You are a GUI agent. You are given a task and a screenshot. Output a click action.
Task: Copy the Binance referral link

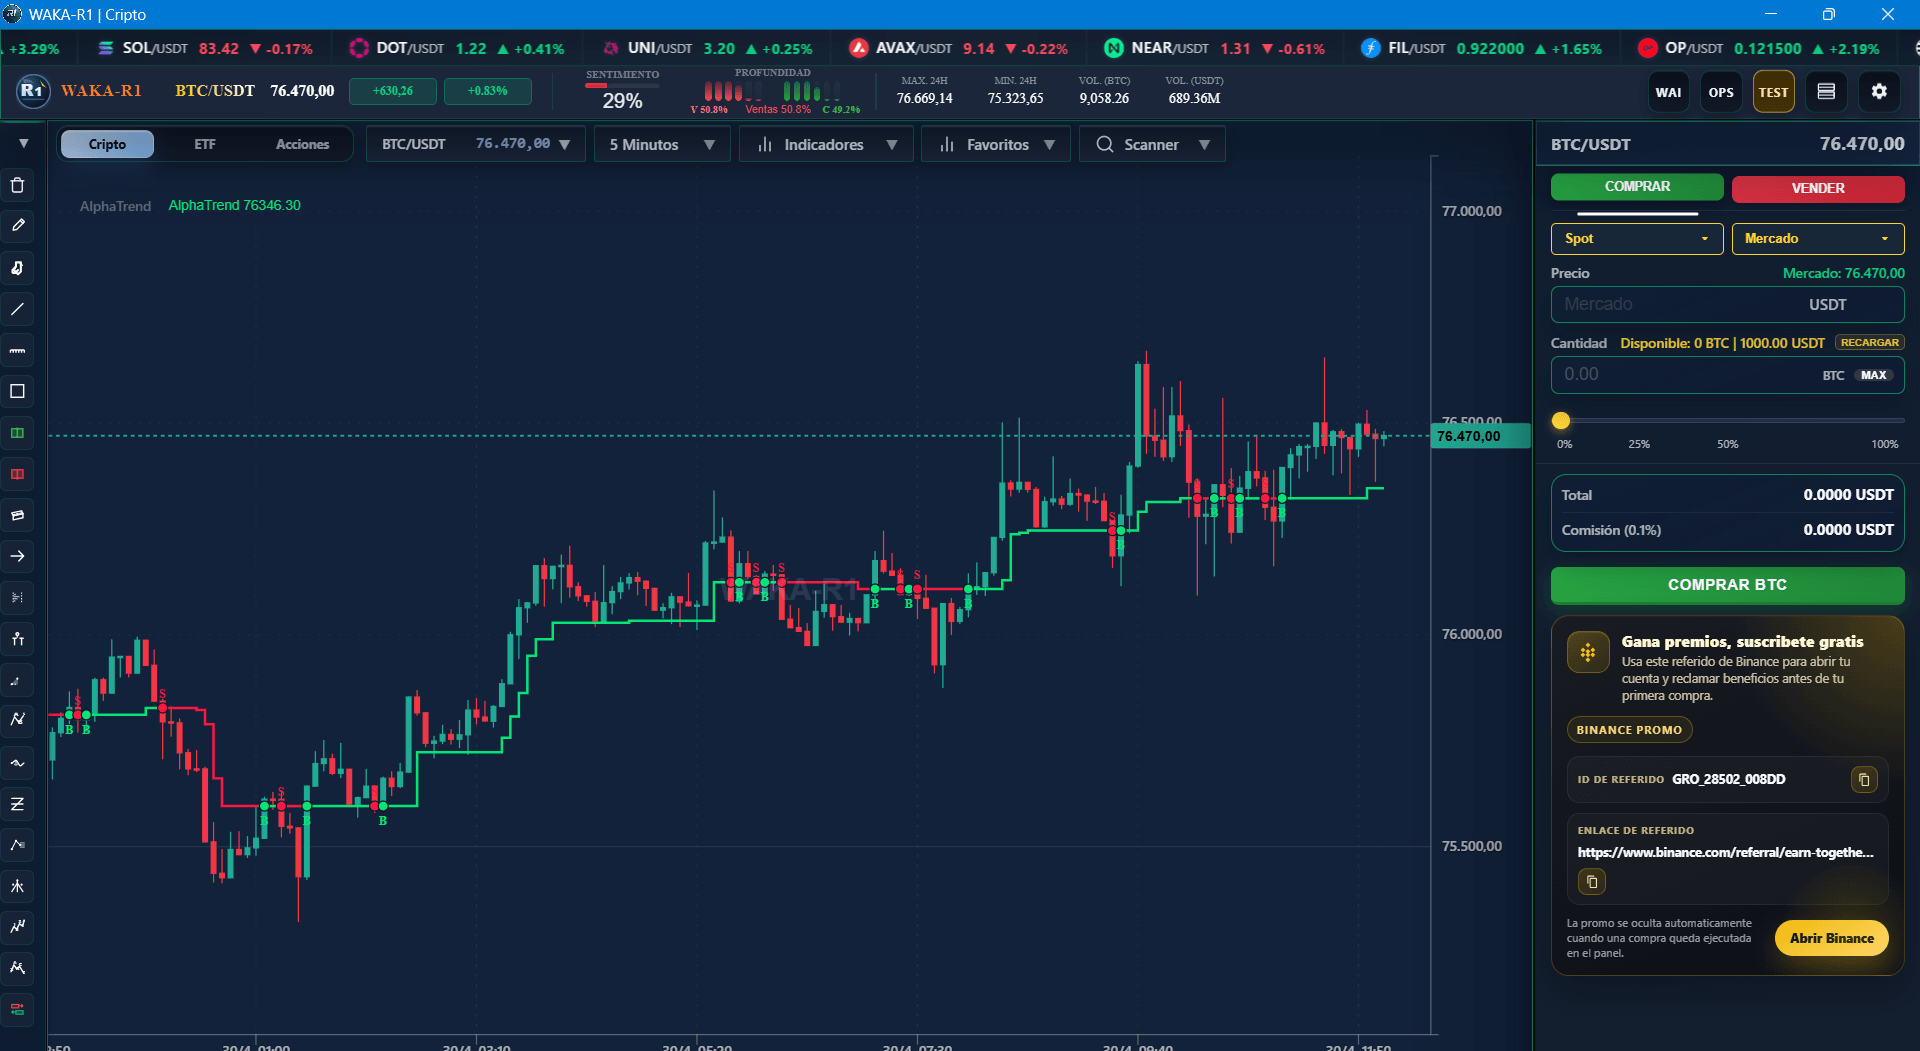[x=1592, y=882]
